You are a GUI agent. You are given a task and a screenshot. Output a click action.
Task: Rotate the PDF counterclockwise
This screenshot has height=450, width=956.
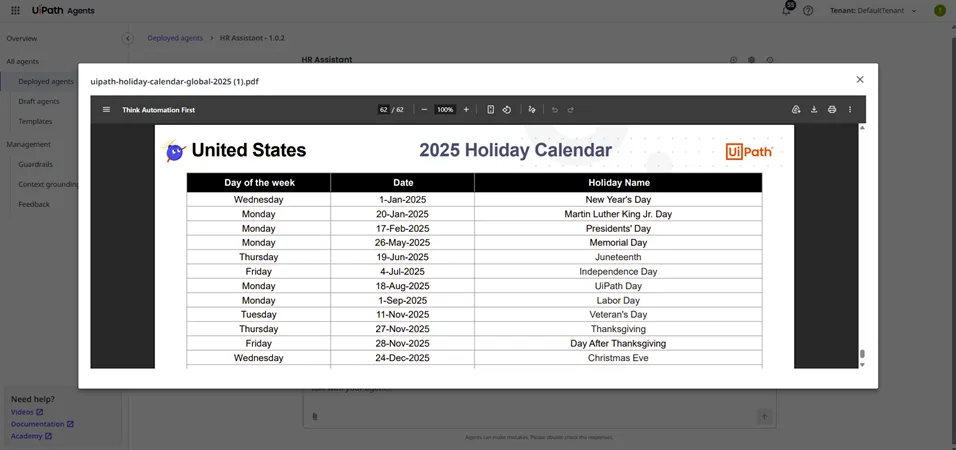[507, 110]
